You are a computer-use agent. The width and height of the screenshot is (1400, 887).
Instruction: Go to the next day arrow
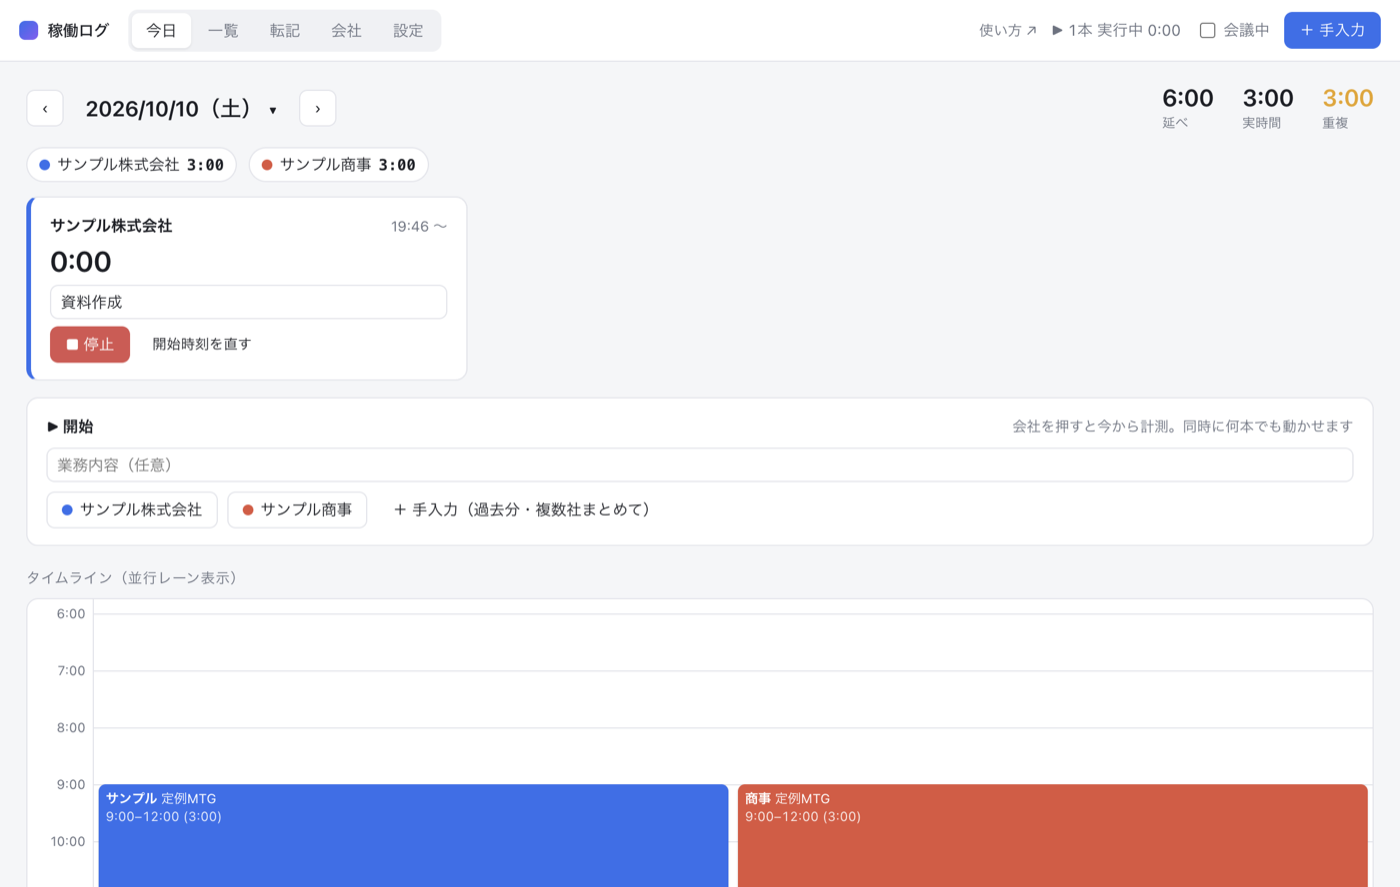tap(318, 109)
